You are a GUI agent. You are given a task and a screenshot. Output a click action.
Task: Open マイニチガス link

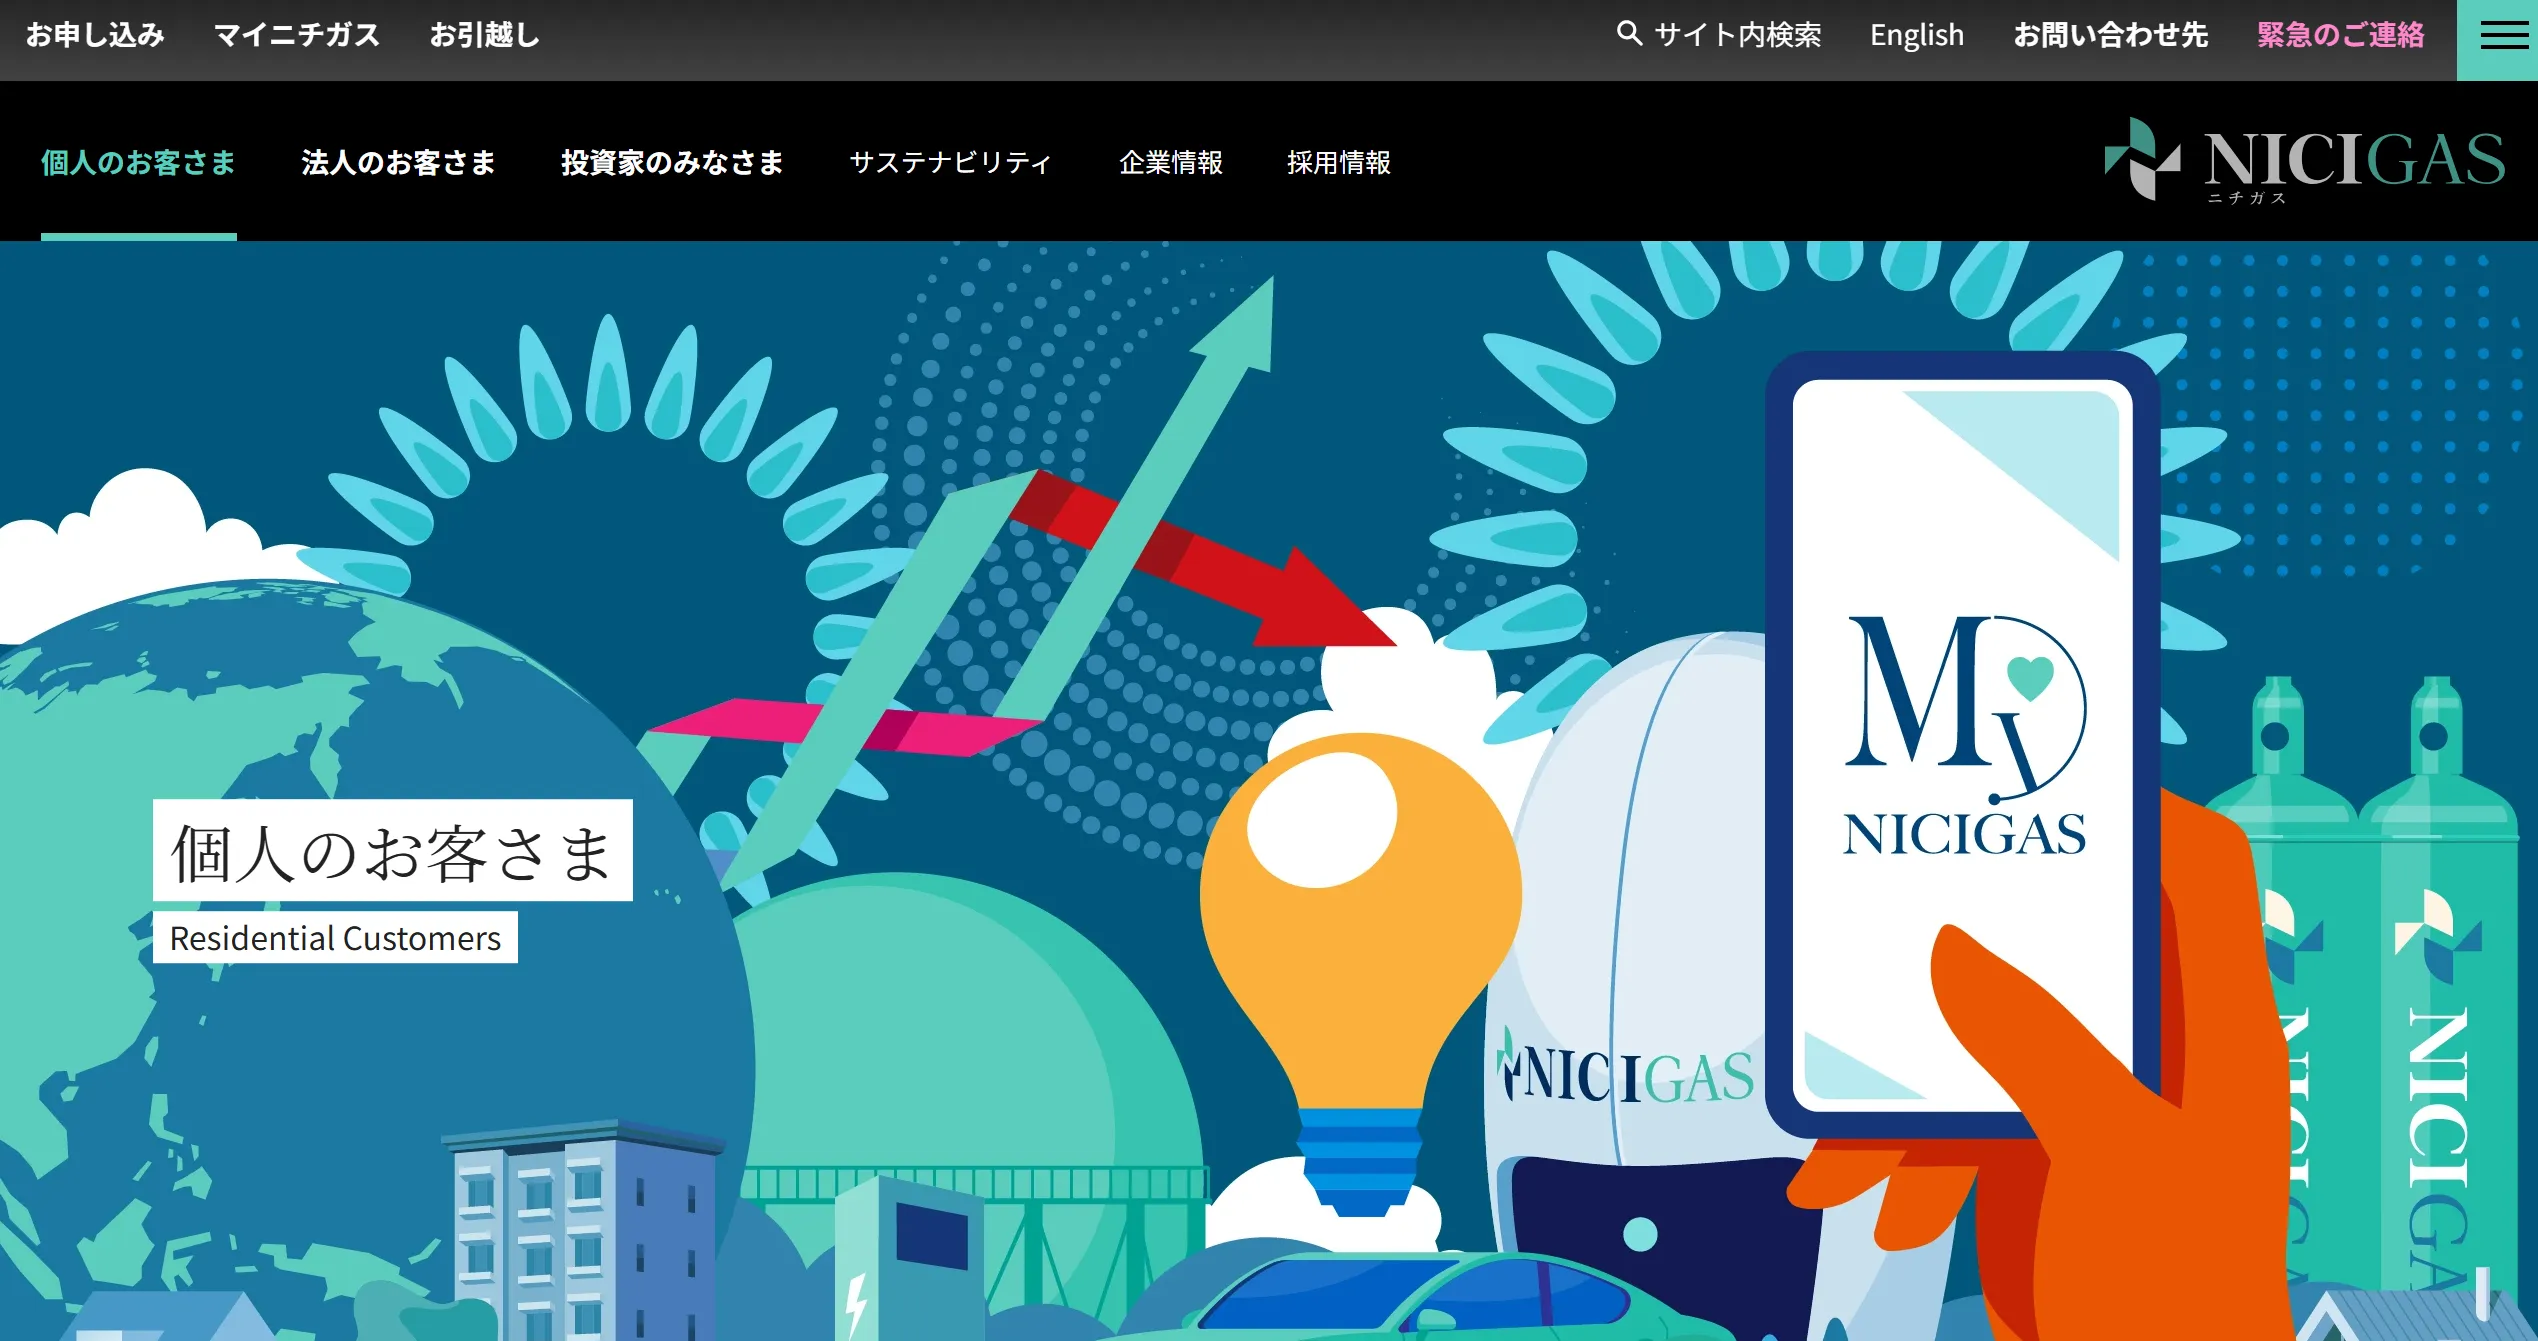pyautogui.click(x=297, y=35)
